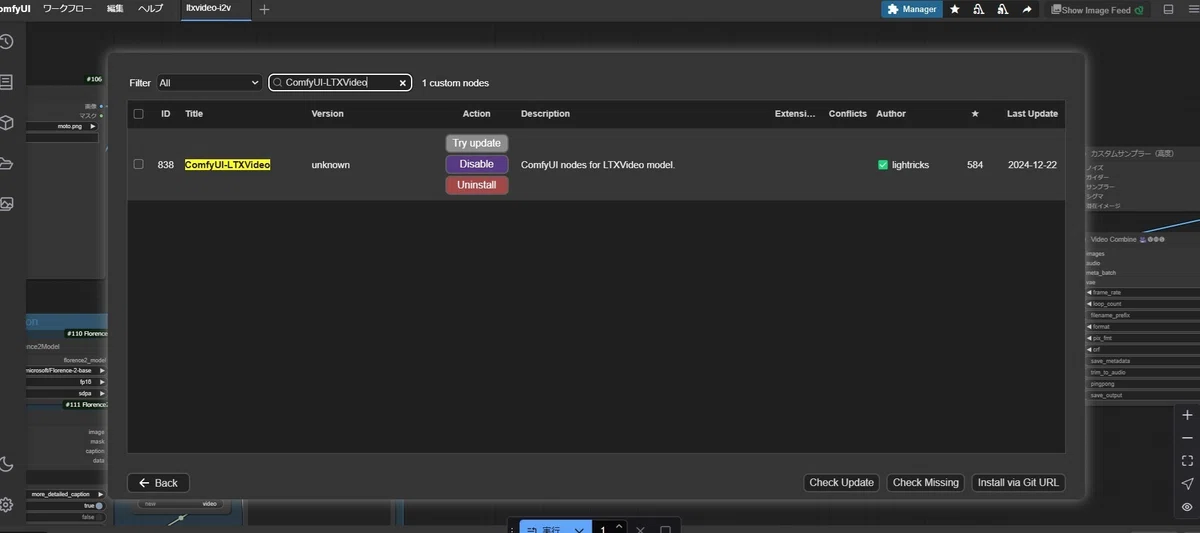Toggle the bottom panel layout icon
Screen dimensions: 1200x533
pyautogui.click(x=1168, y=9)
